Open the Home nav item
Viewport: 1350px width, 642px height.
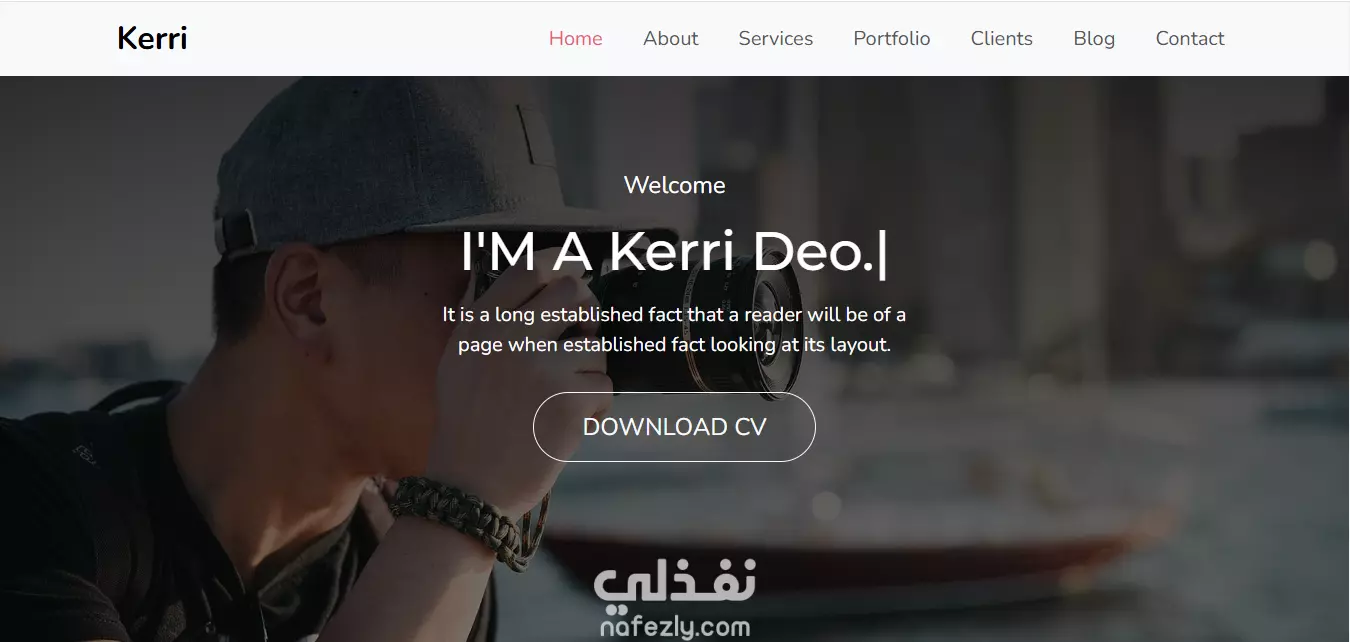(x=575, y=39)
